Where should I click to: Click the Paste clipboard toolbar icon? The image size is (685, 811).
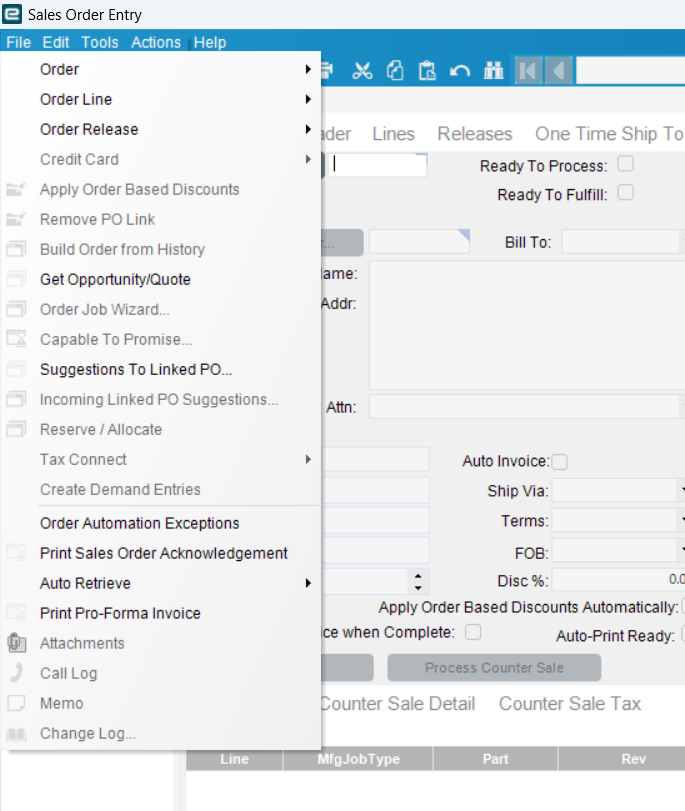427,71
